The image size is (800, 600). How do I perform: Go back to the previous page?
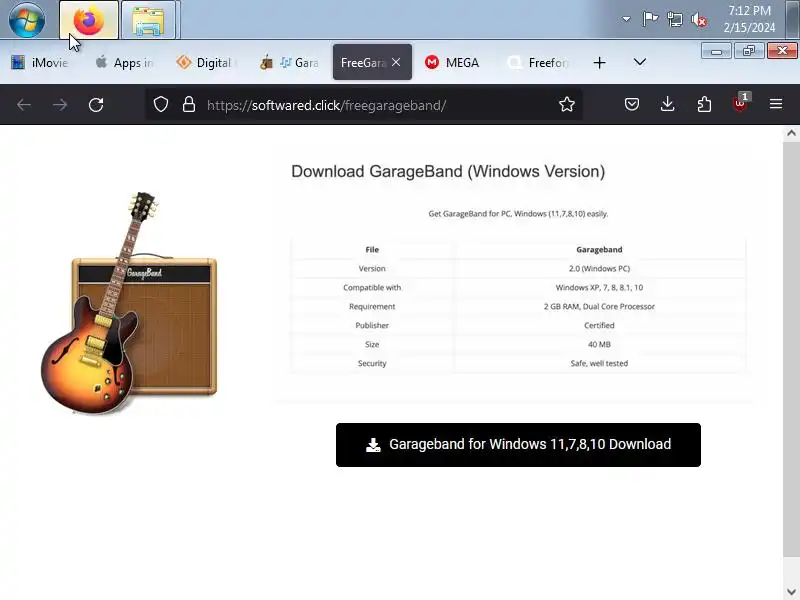click(24, 105)
